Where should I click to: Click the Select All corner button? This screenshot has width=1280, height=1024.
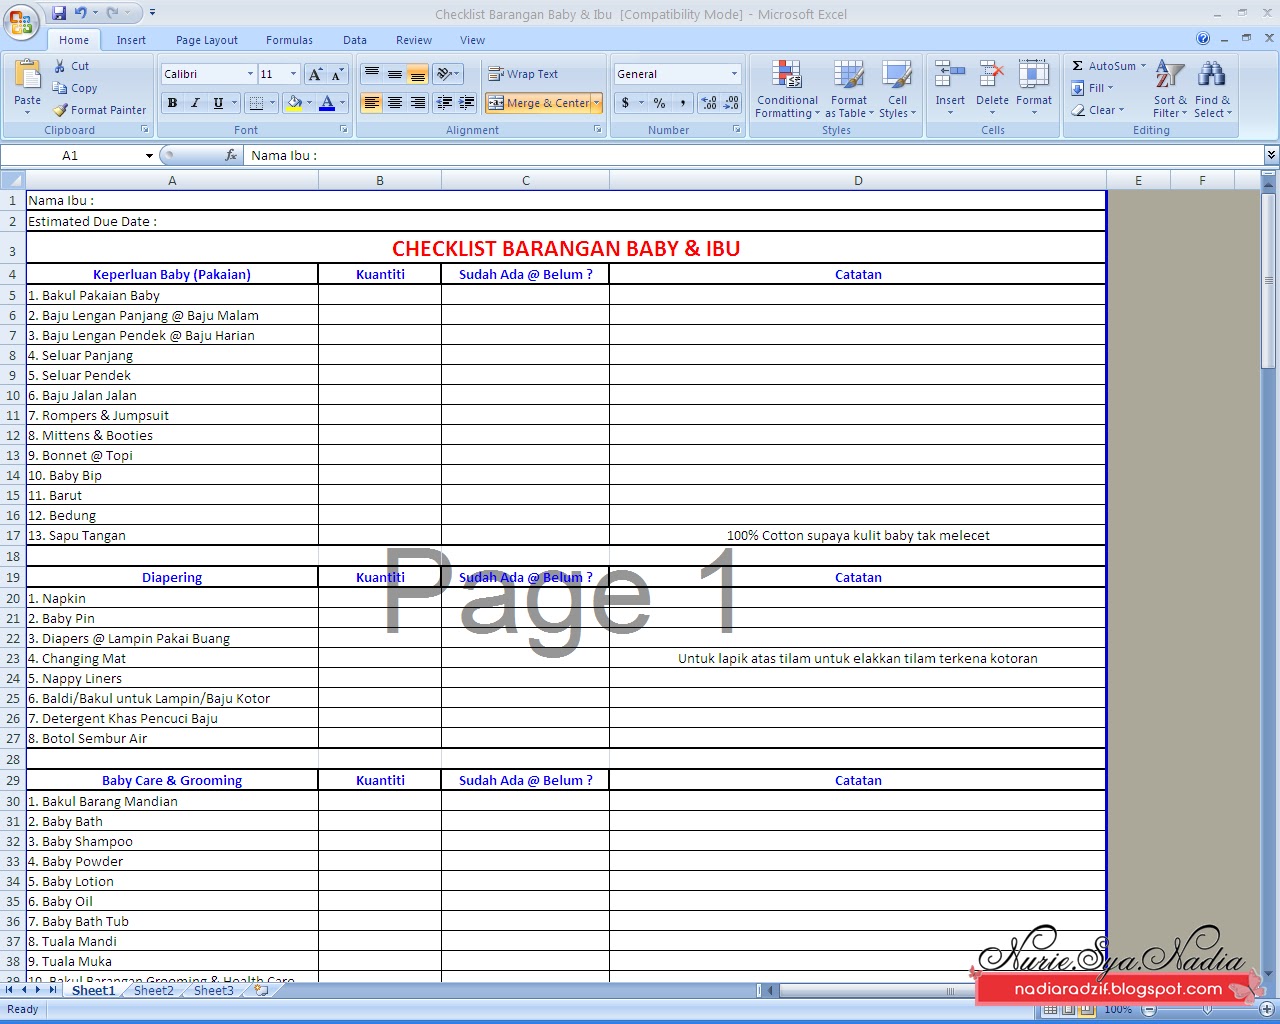tap(13, 181)
